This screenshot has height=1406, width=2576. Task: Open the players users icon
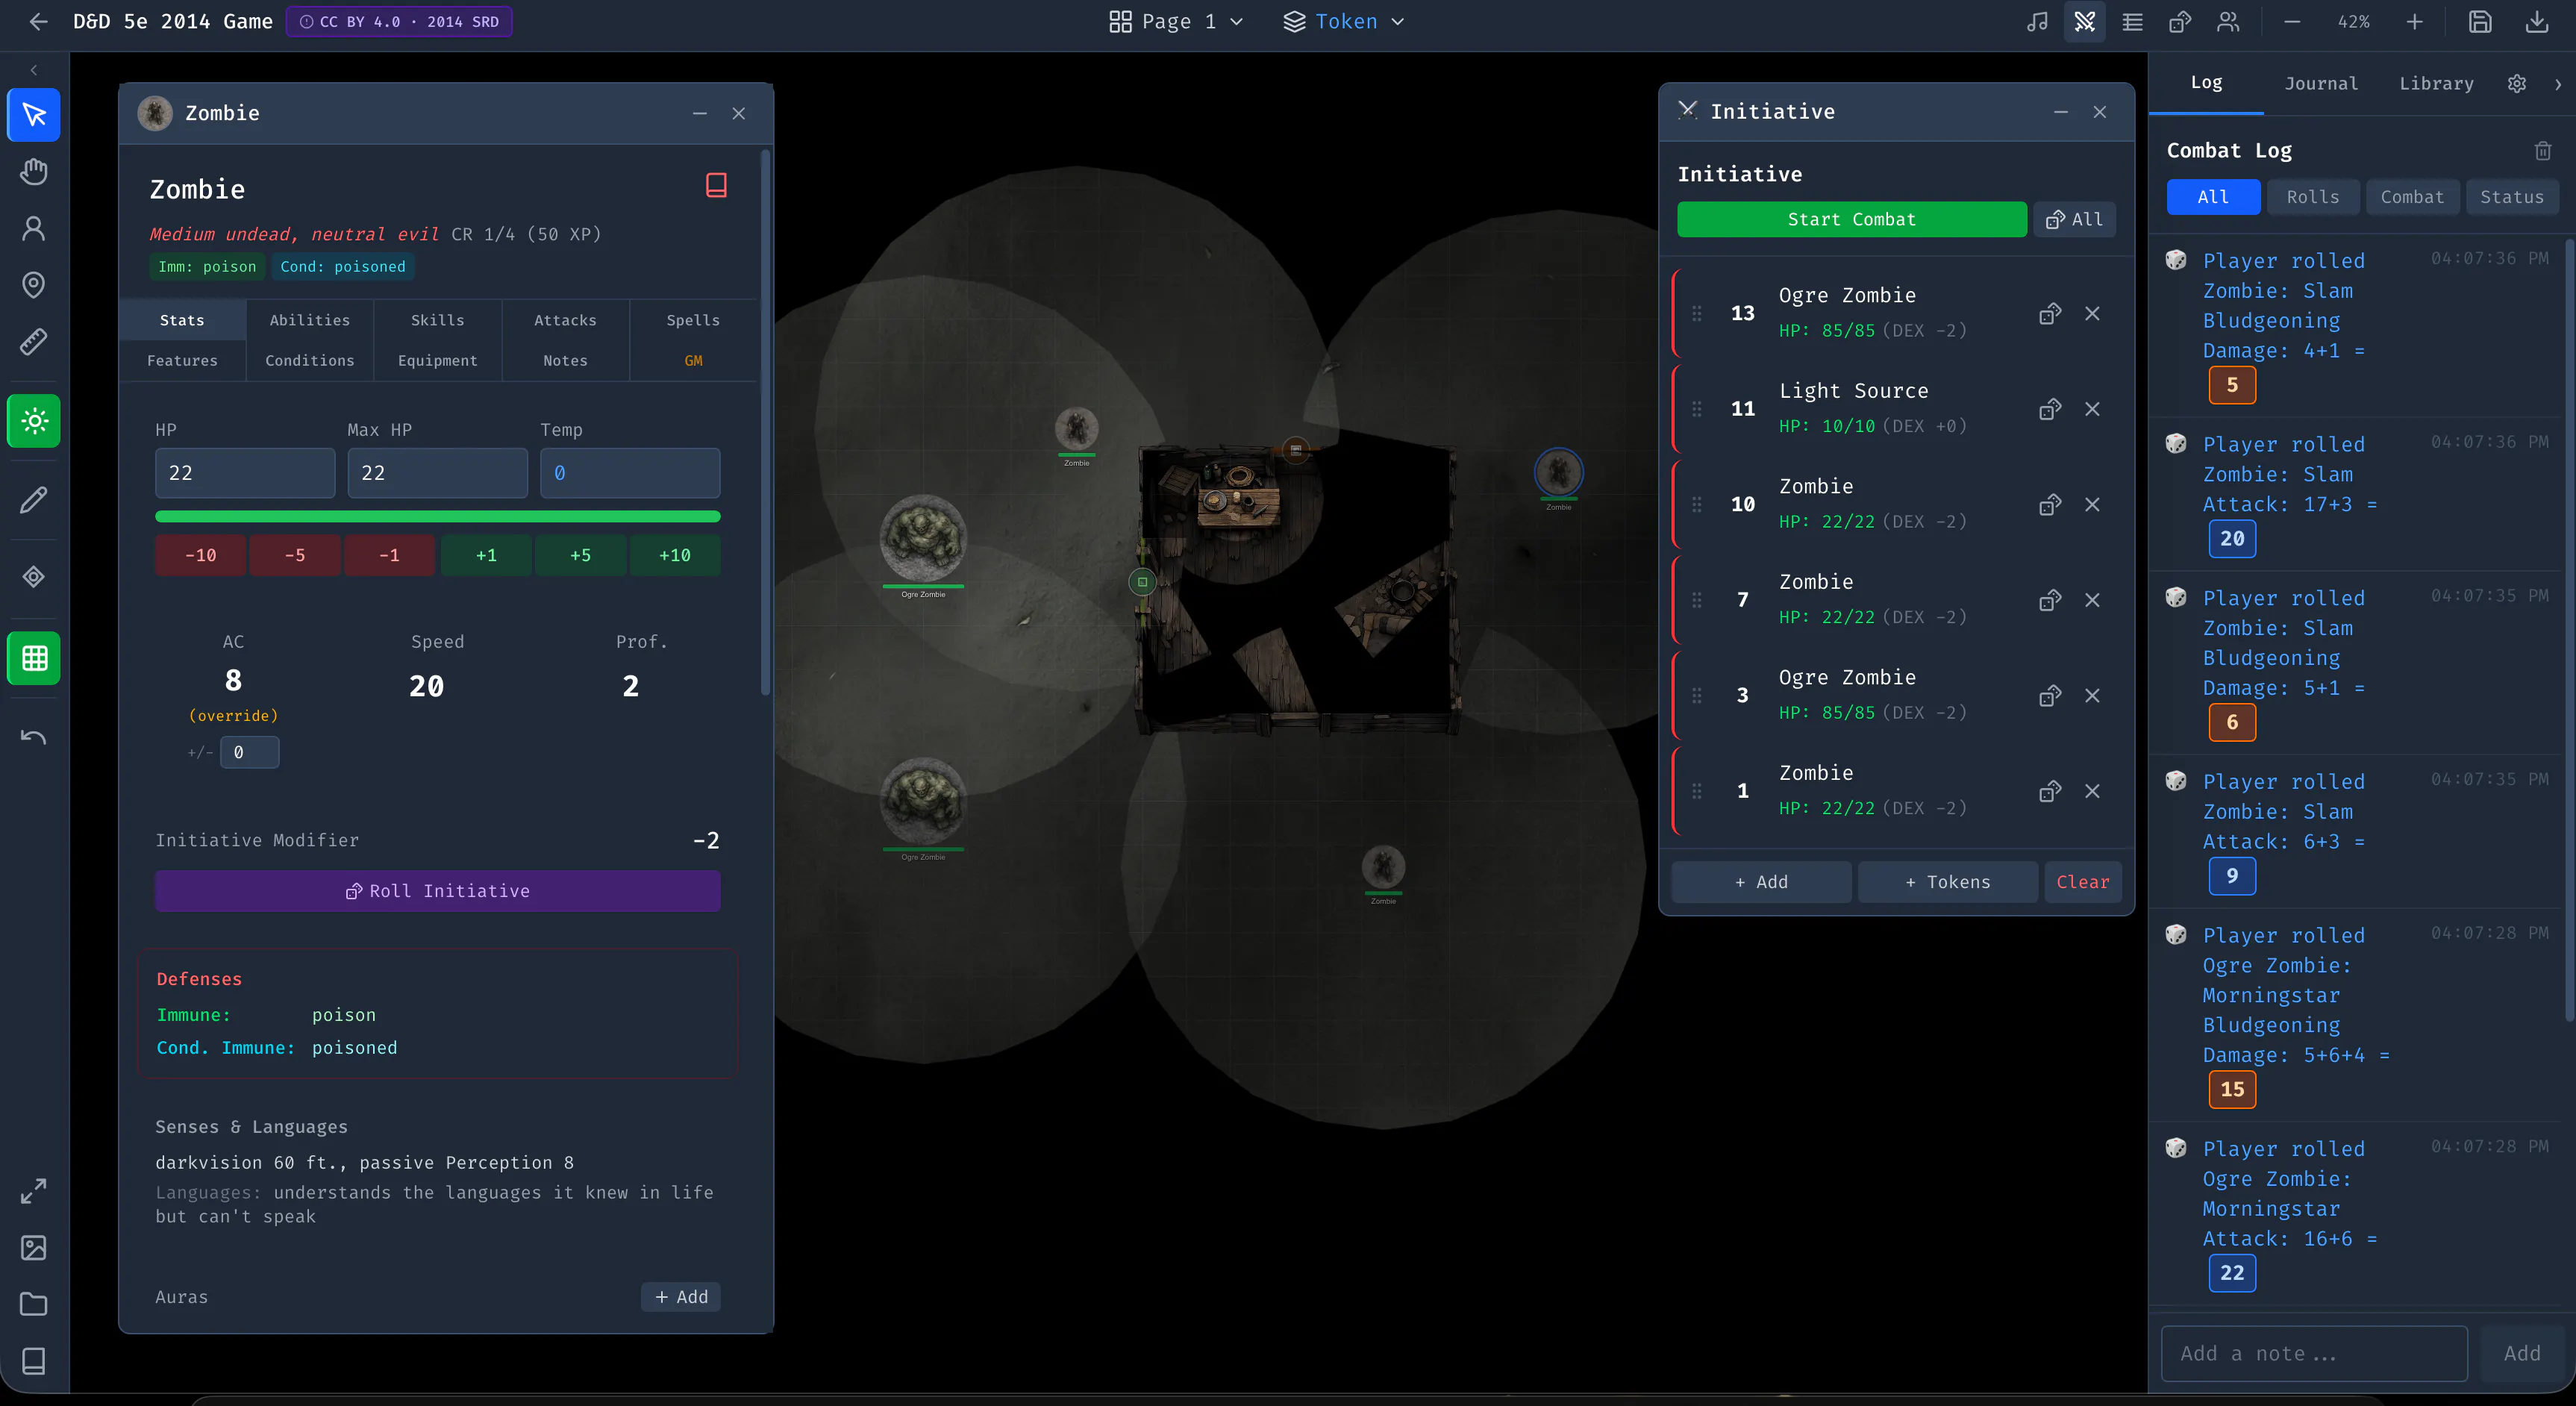point(2229,21)
